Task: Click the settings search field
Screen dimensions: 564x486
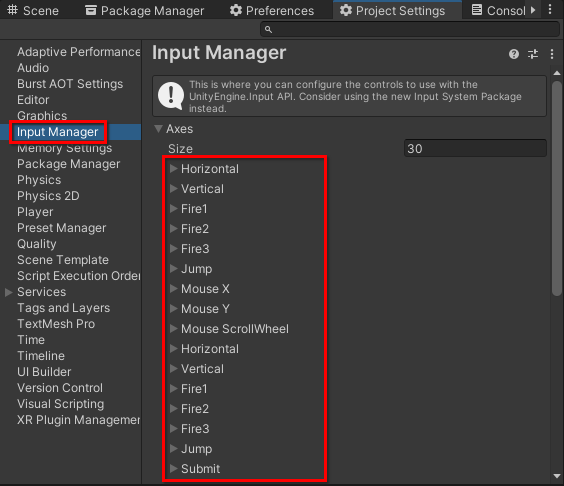Action: pos(410,29)
